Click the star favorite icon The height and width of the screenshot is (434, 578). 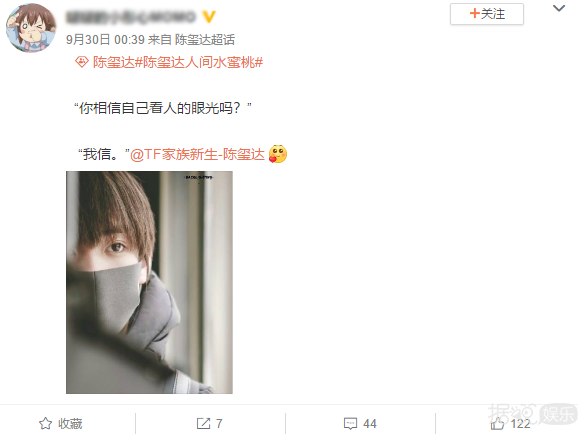pos(45,423)
